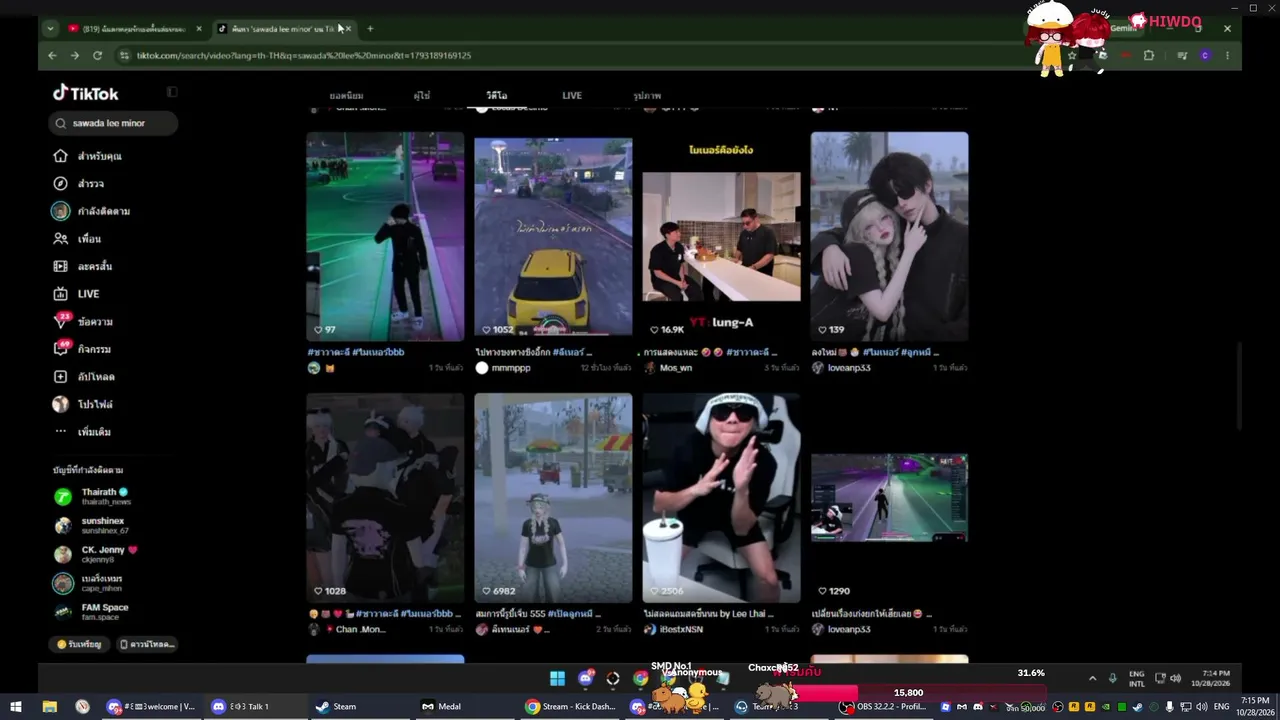The height and width of the screenshot is (720, 1280).
Task: Click the Get Coins (รับเหรียญ) button
Action: coord(80,644)
